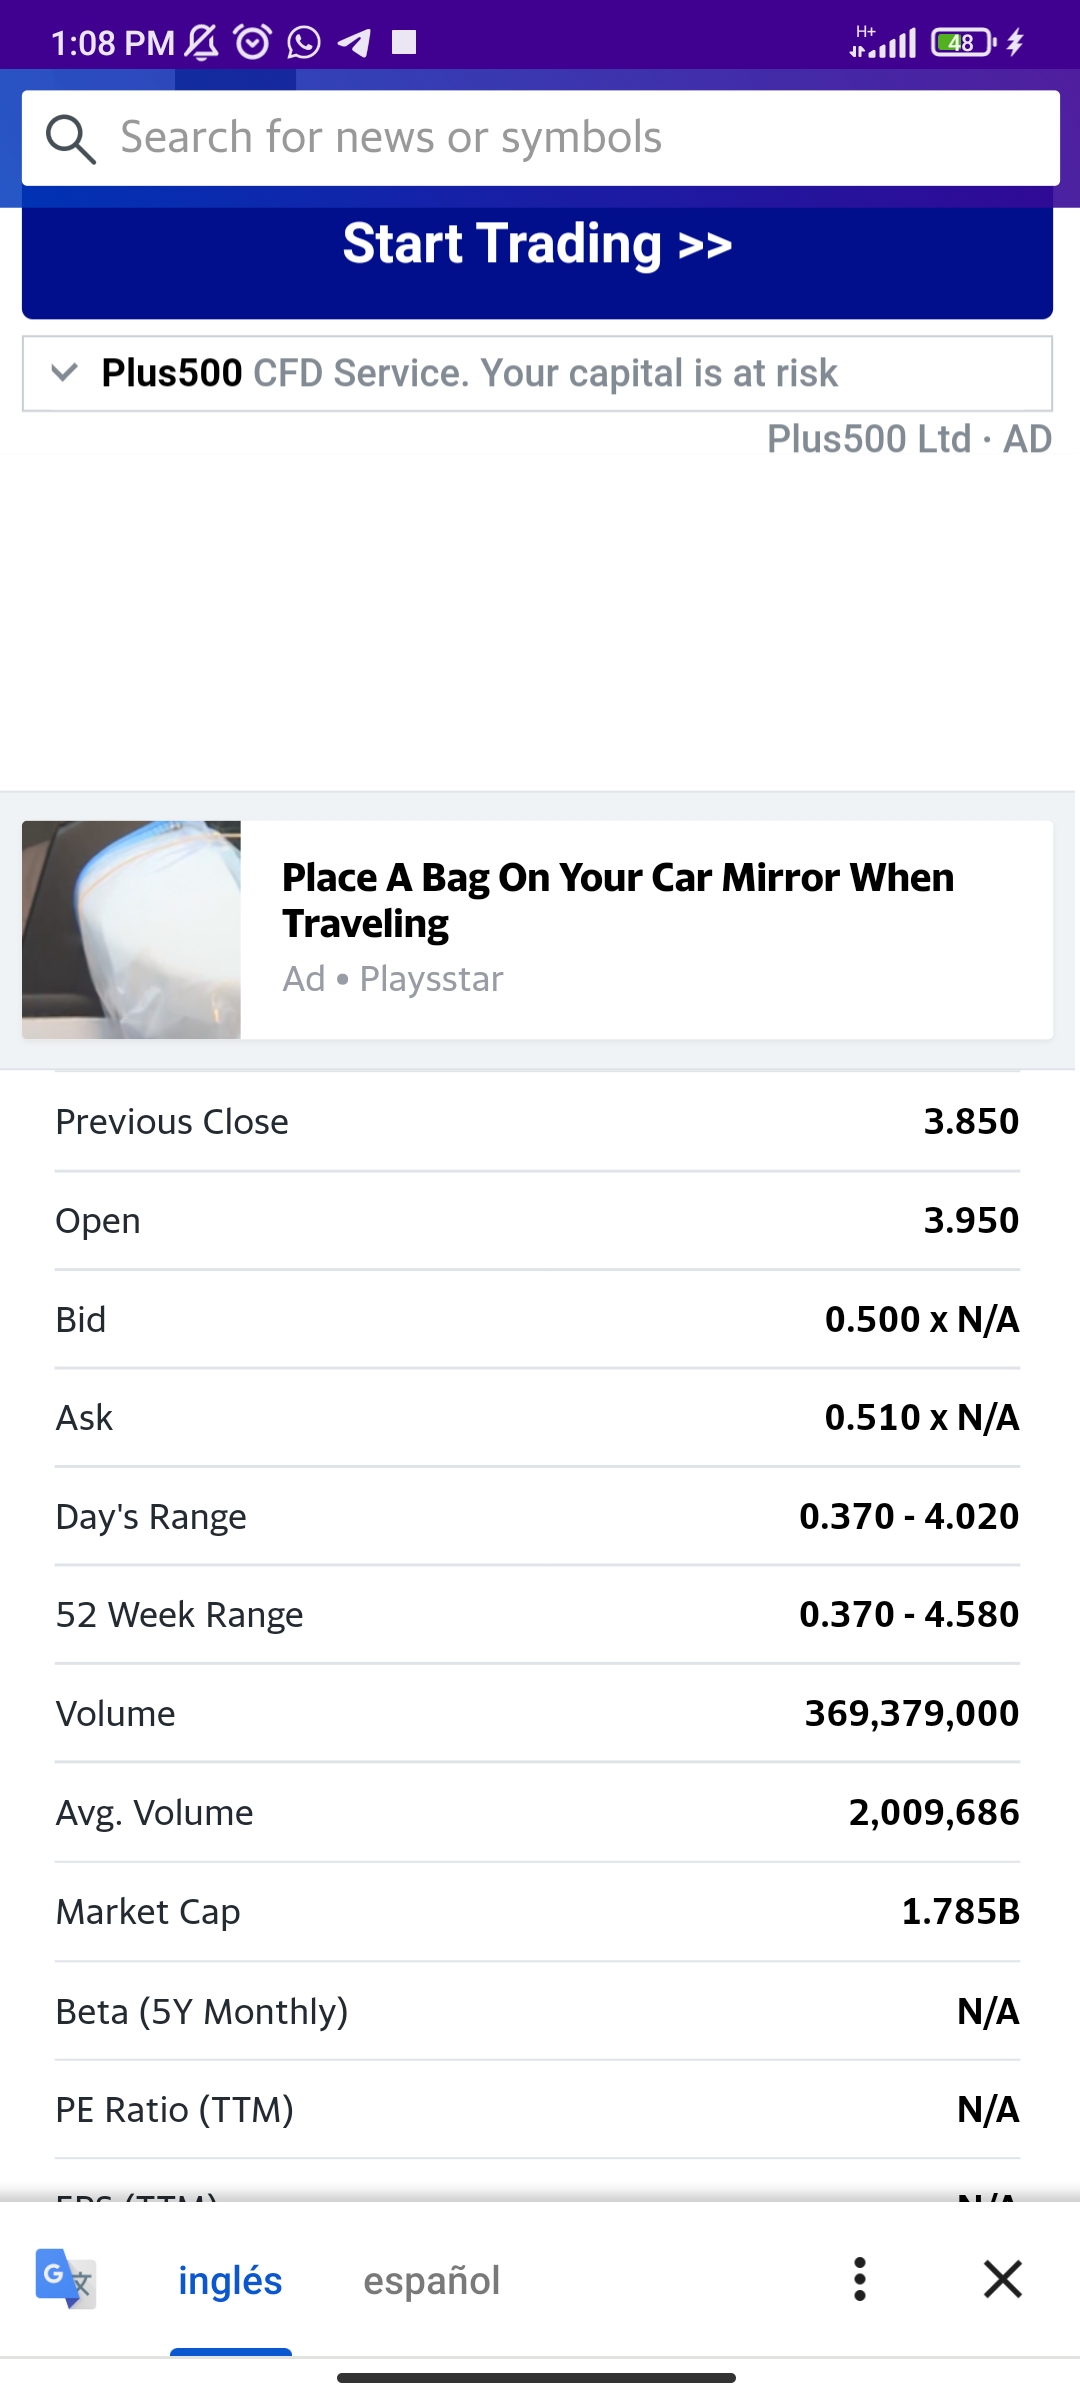Image resolution: width=1080 pixels, height=2400 pixels.
Task: Tap the Telegram notification icon
Action: [354, 42]
